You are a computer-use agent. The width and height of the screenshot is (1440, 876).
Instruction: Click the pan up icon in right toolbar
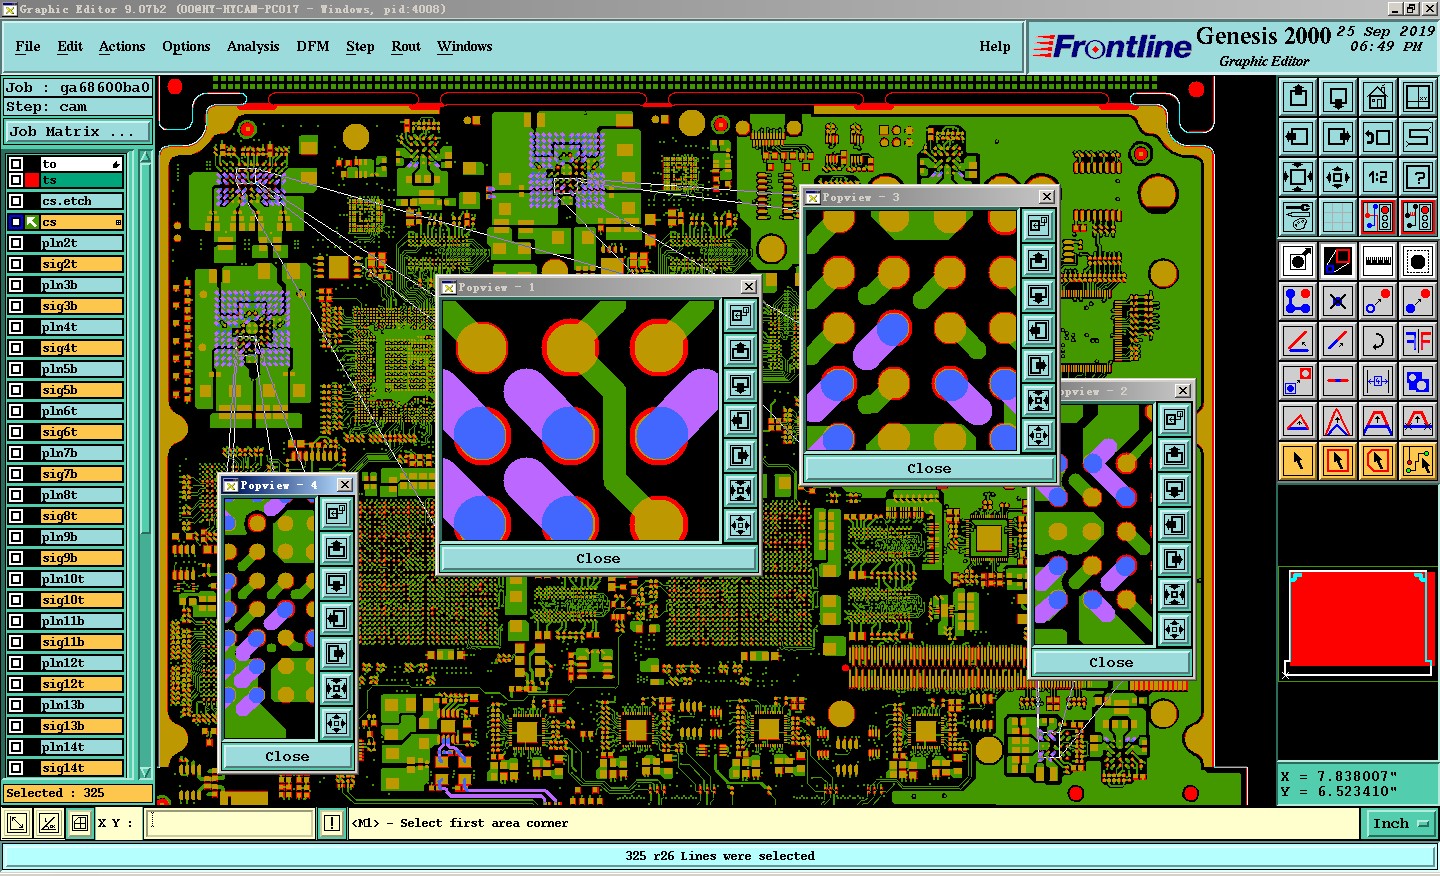click(1298, 97)
